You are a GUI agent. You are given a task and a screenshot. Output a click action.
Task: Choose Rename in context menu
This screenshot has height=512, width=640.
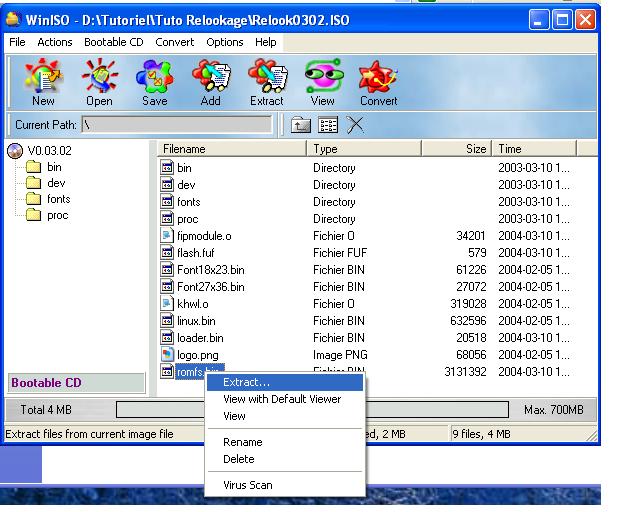285,442
